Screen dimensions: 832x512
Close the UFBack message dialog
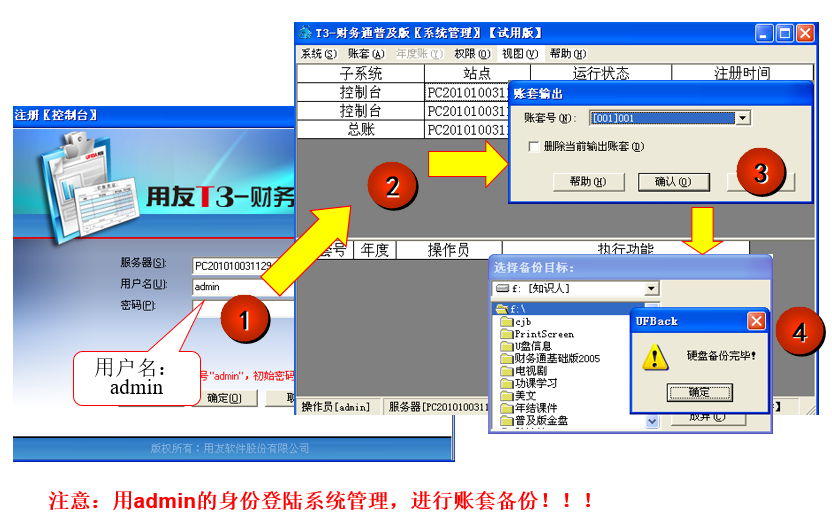pyautogui.click(x=756, y=321)
